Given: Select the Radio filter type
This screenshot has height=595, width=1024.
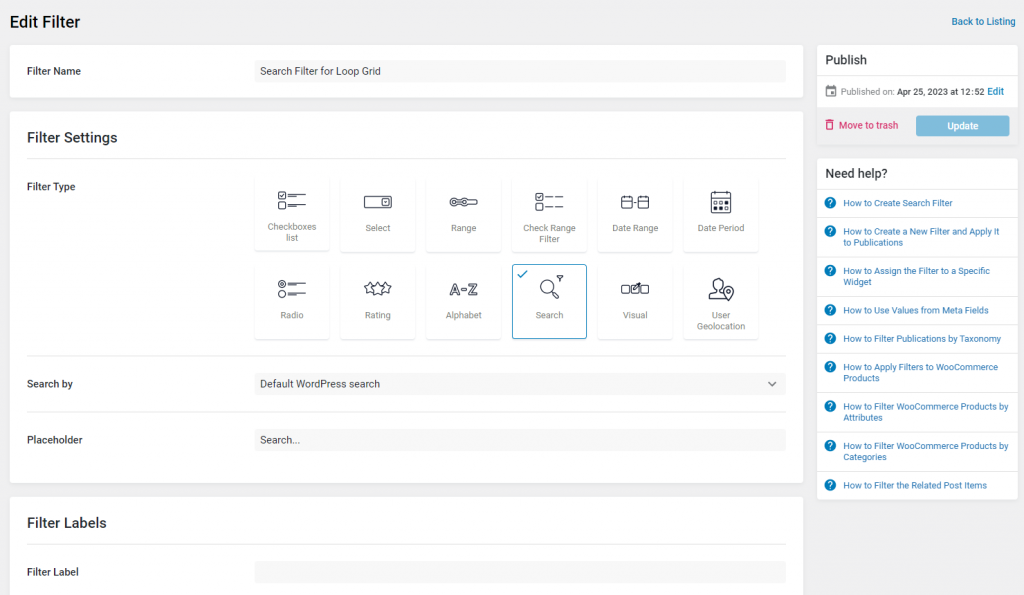Looking at the screenshot, I should (x=292, y=302).
